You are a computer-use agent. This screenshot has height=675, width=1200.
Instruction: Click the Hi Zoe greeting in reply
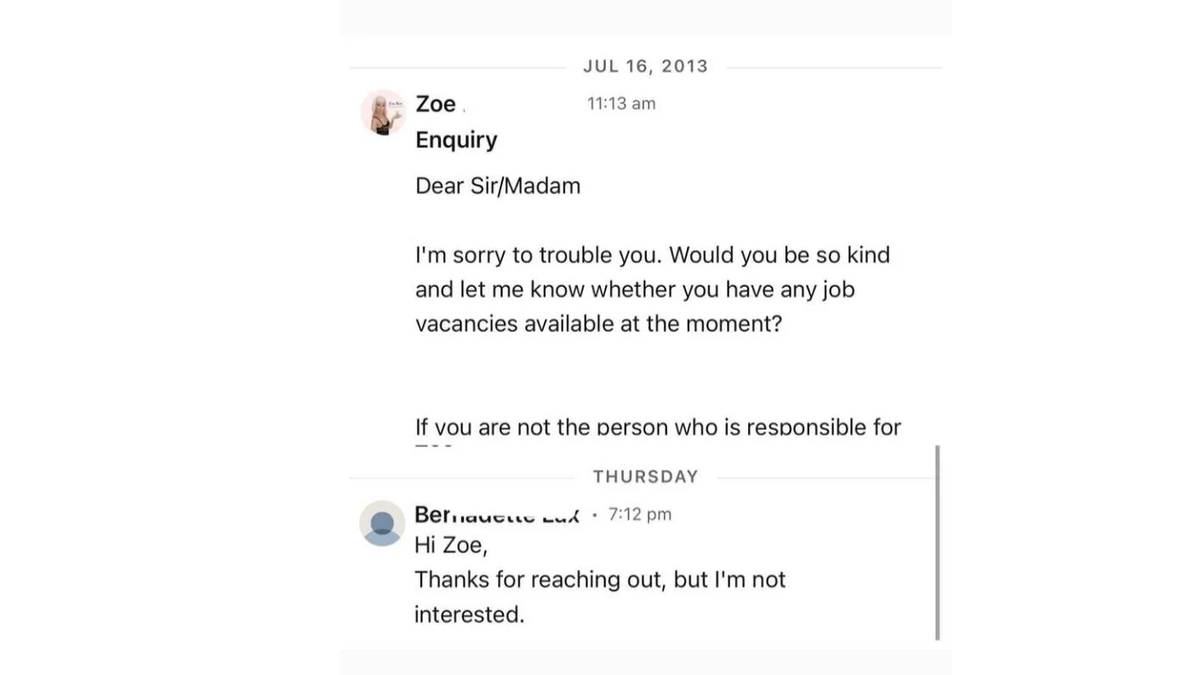pyautogui.click(x=451, y=545)
